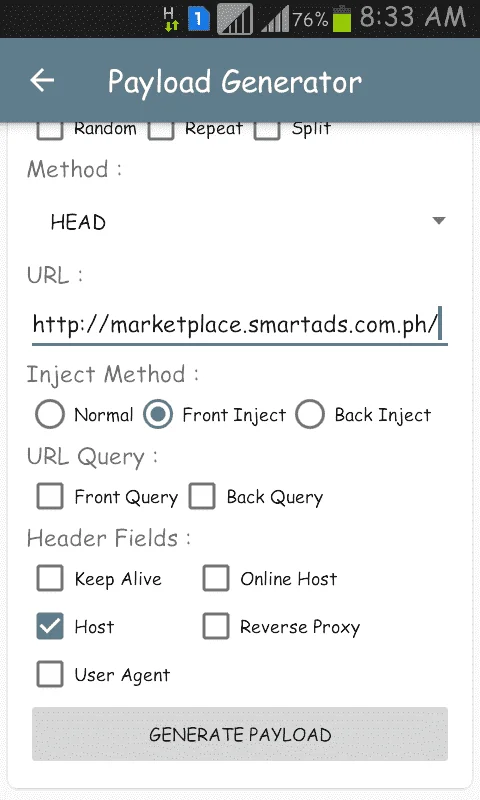Open the Method dropdown arrow

point(439,220)
